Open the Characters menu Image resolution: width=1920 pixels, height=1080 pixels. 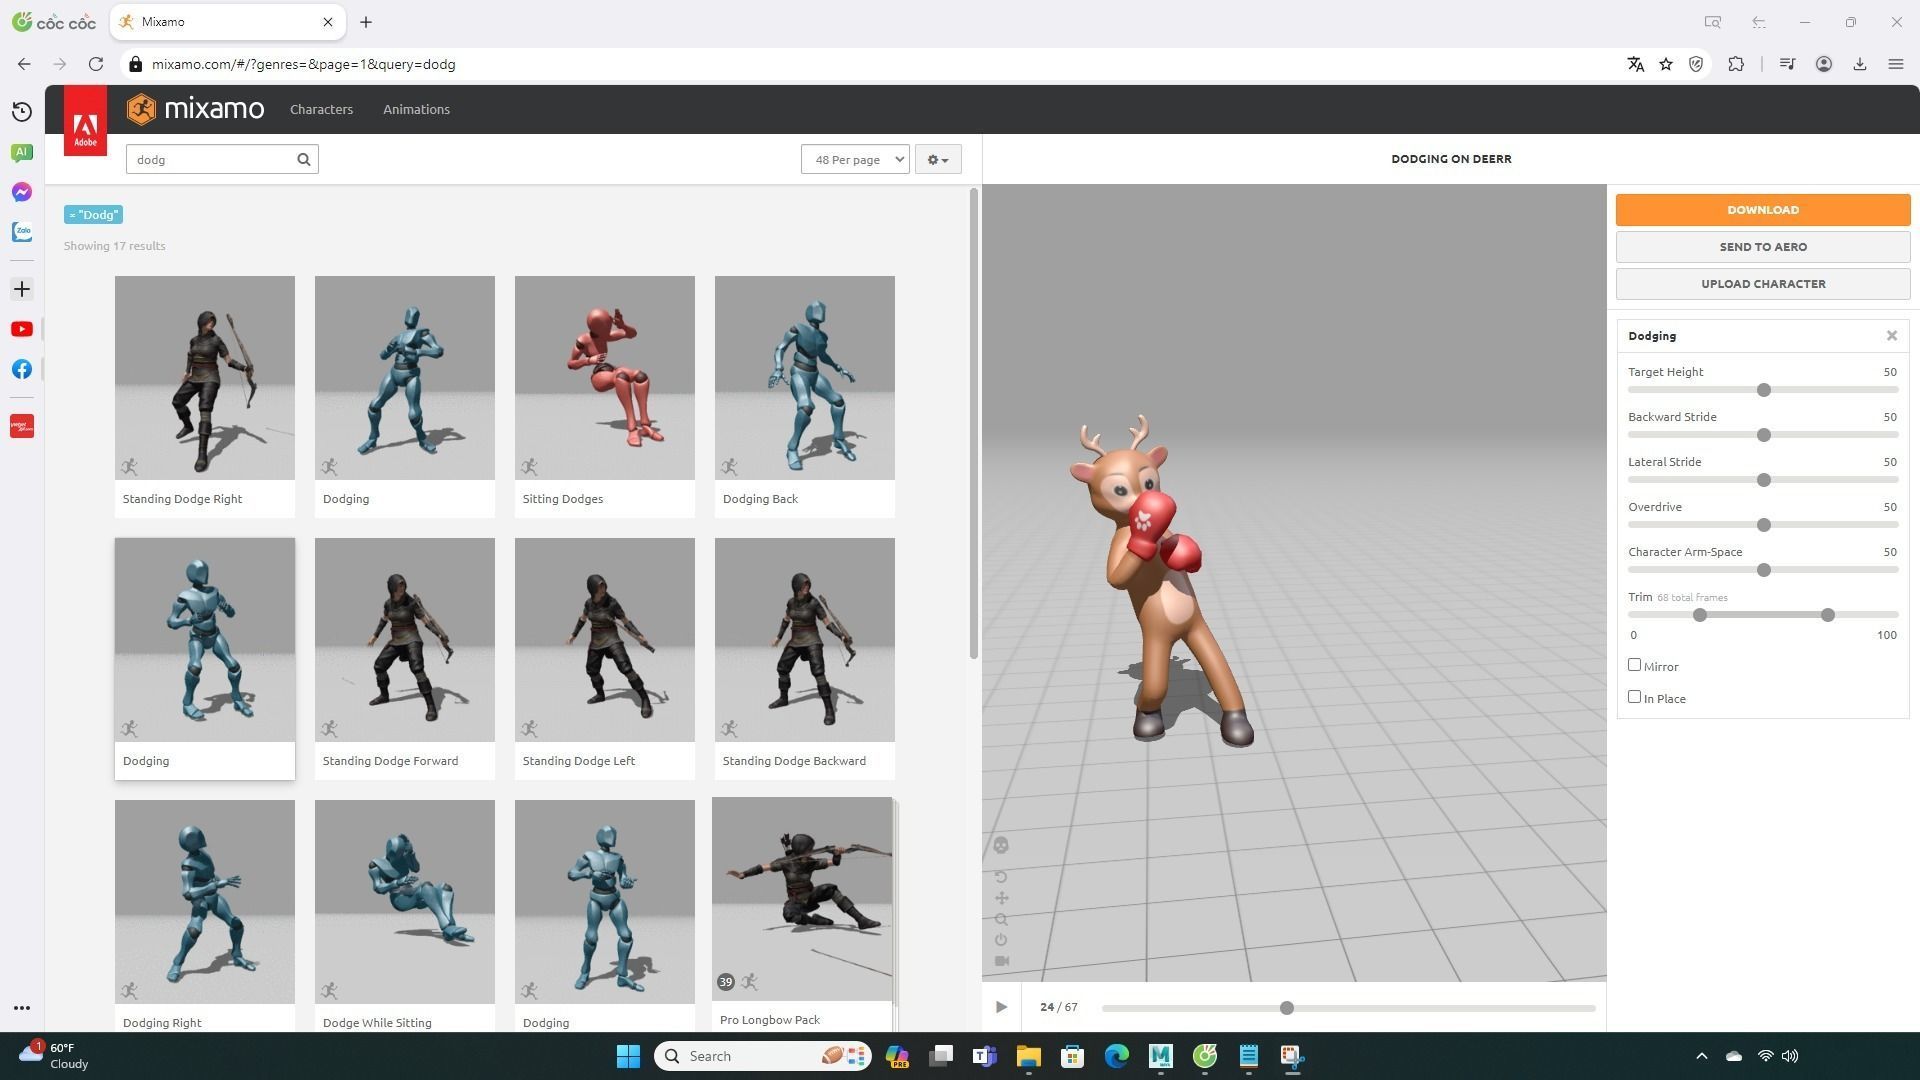tap(321, 109)
